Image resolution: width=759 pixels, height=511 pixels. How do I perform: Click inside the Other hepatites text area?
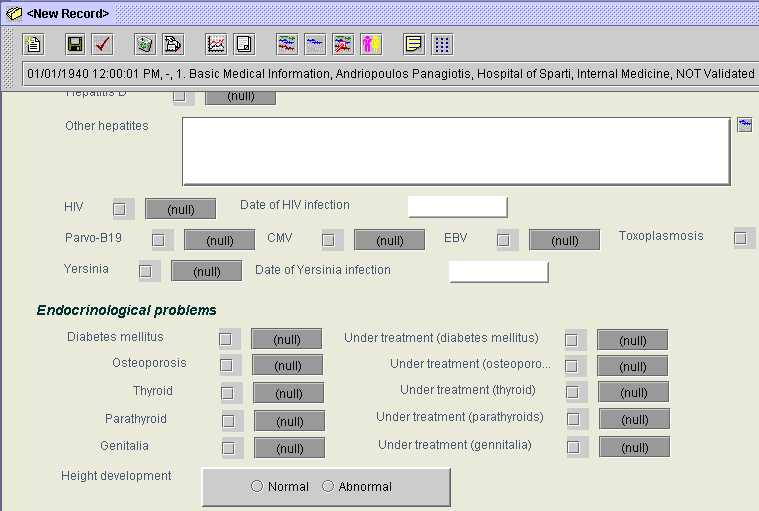click(x=455, y=151)
